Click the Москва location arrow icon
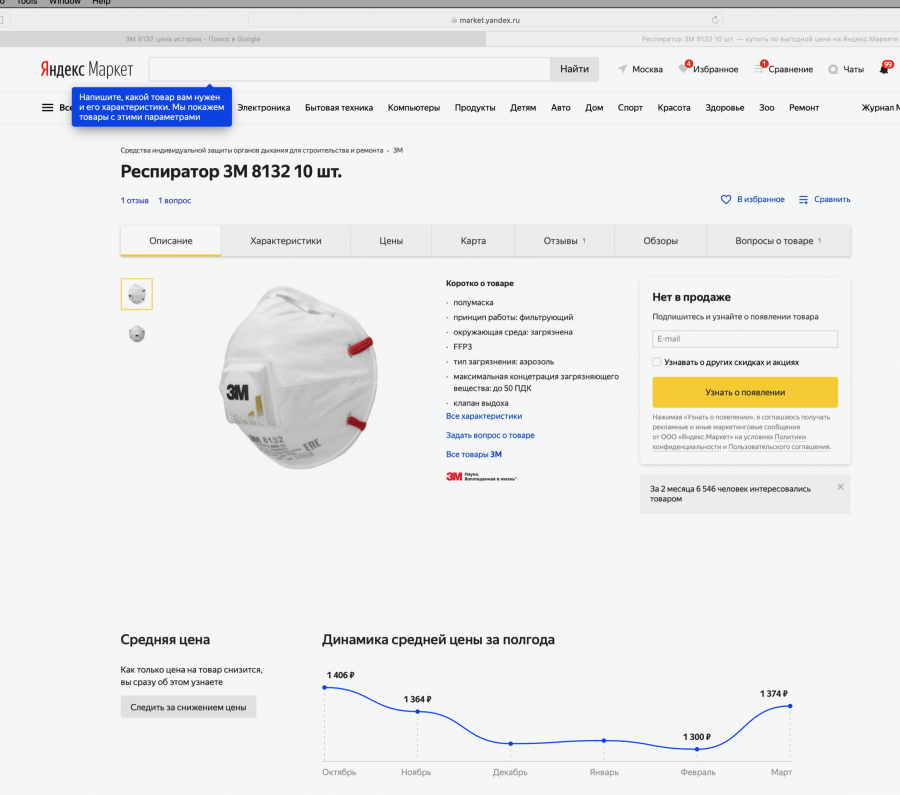Screen dimensions: 900x795 622,69
